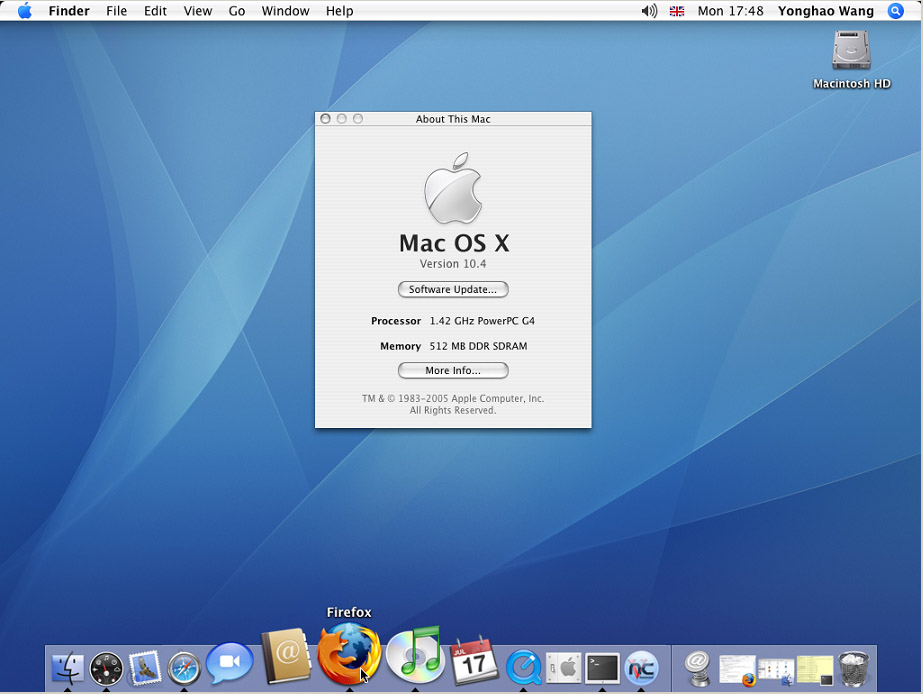
Task: Open Terminal from the Dock
Action: [x=602, y=668]
